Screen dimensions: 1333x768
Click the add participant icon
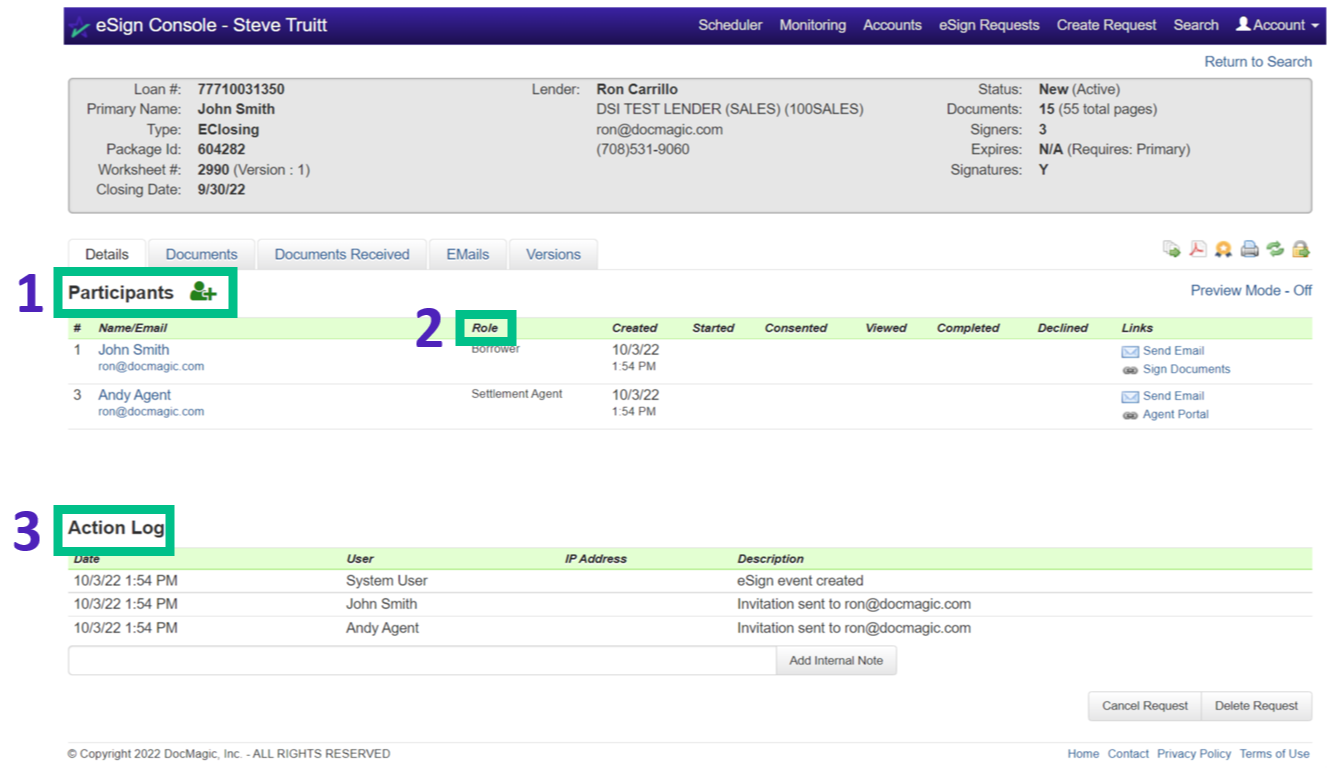[203, 292]
